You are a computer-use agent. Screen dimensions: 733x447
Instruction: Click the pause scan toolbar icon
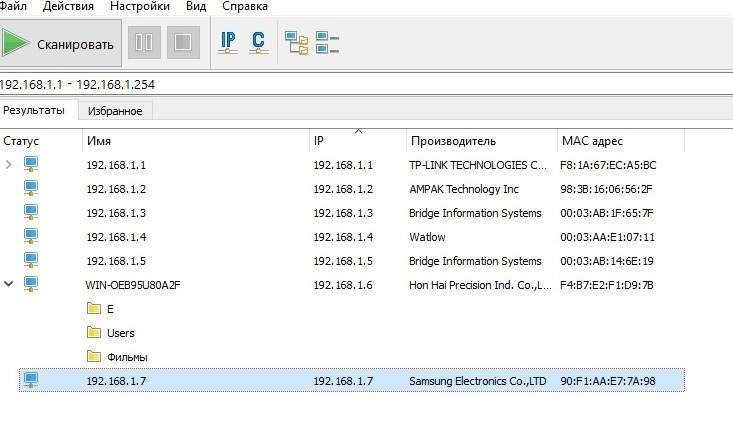click(x=144, y=43)
